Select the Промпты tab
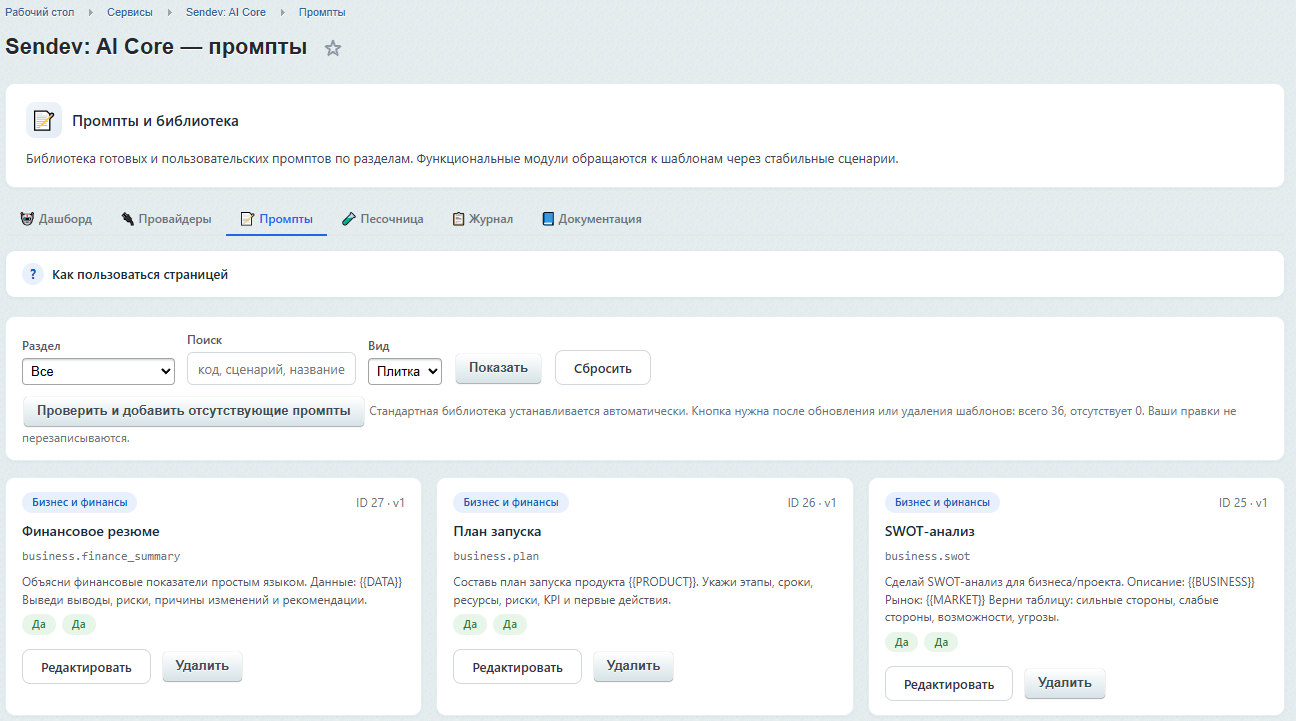This screenshot has height=721, width=1296. click(x=277, y=219)
